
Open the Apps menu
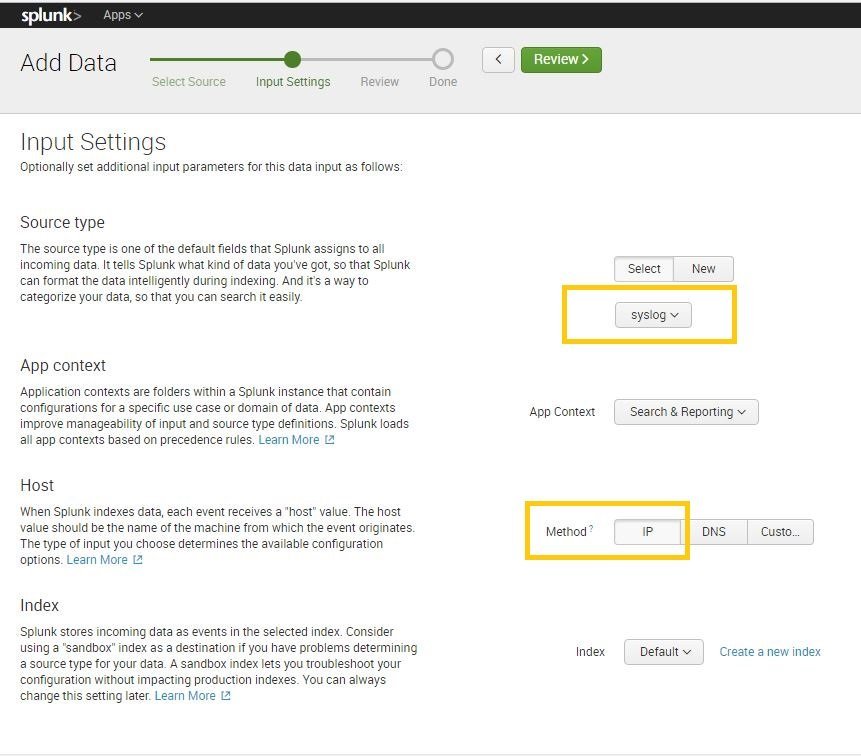click(x=123, y=15)
